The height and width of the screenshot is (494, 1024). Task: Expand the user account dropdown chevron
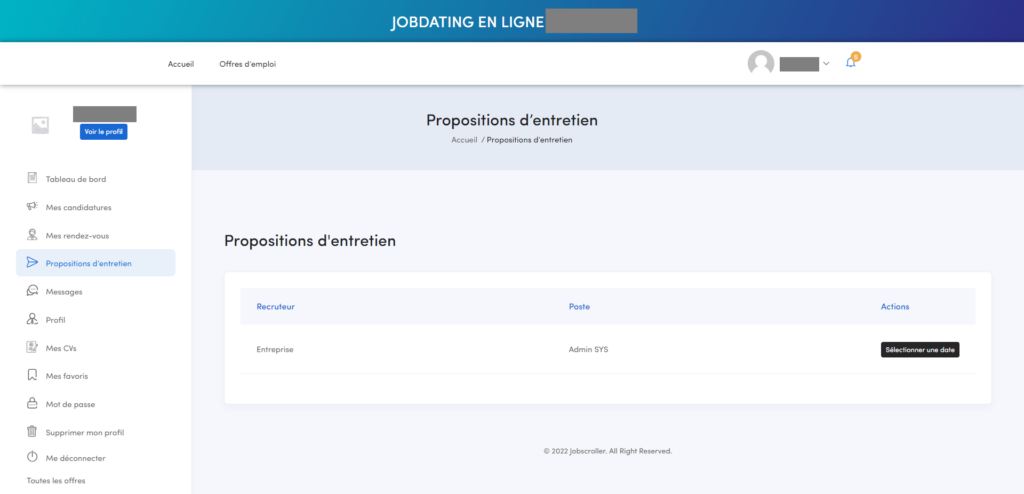click(x=826, y=64)
